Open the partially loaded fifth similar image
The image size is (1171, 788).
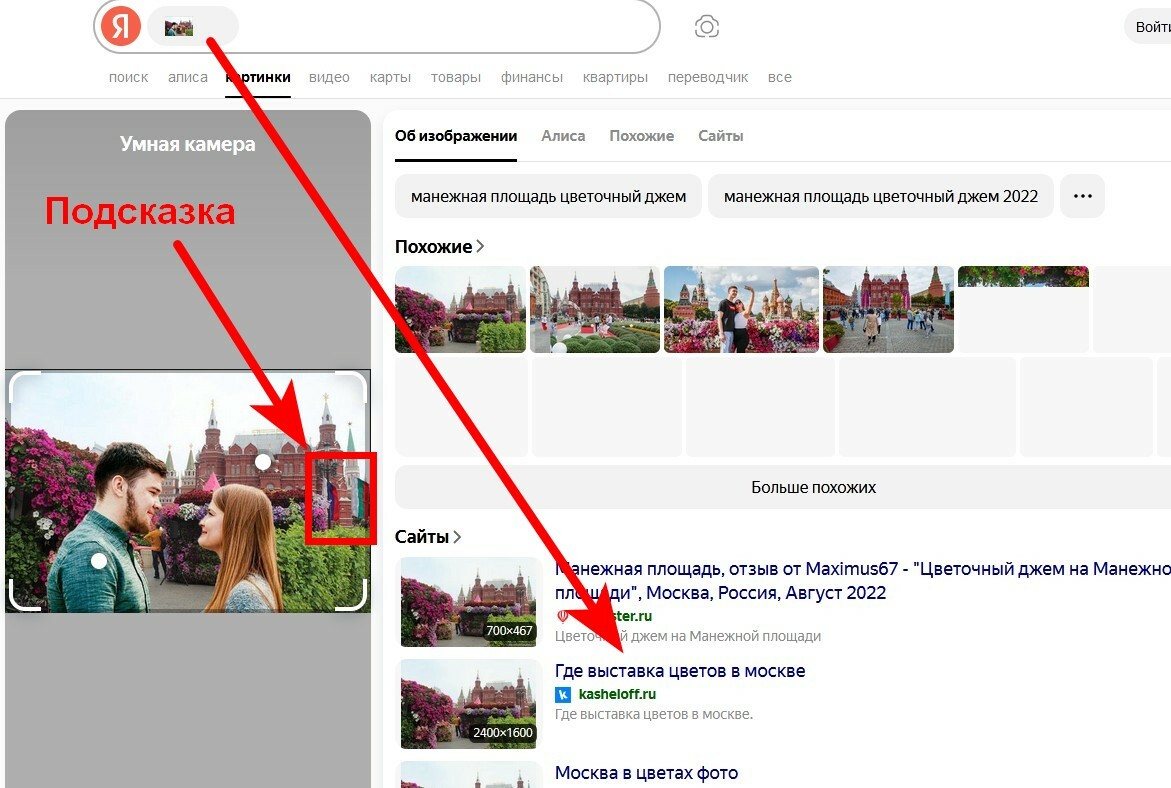pyautogui.click(x=1023, y=309)
